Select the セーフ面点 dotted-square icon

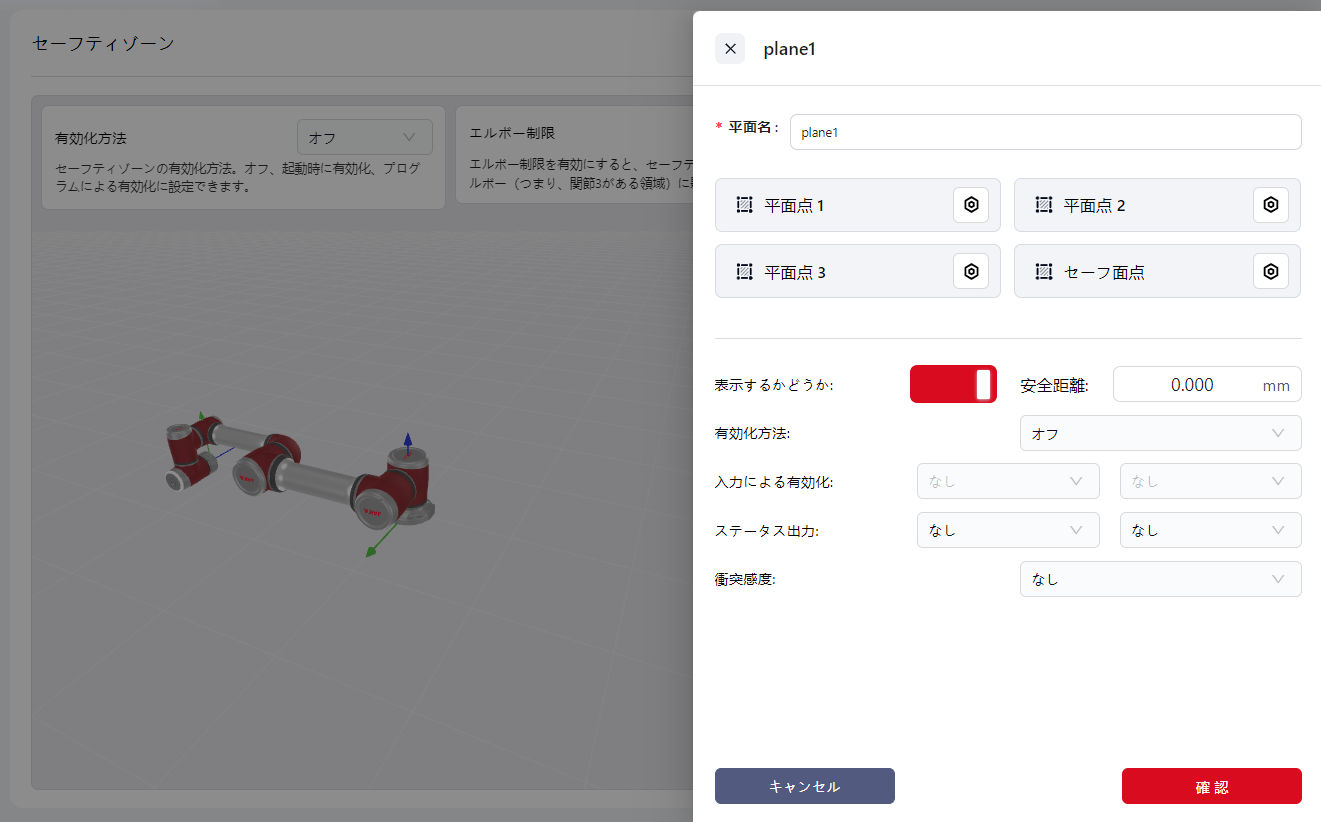point(1043,271)
